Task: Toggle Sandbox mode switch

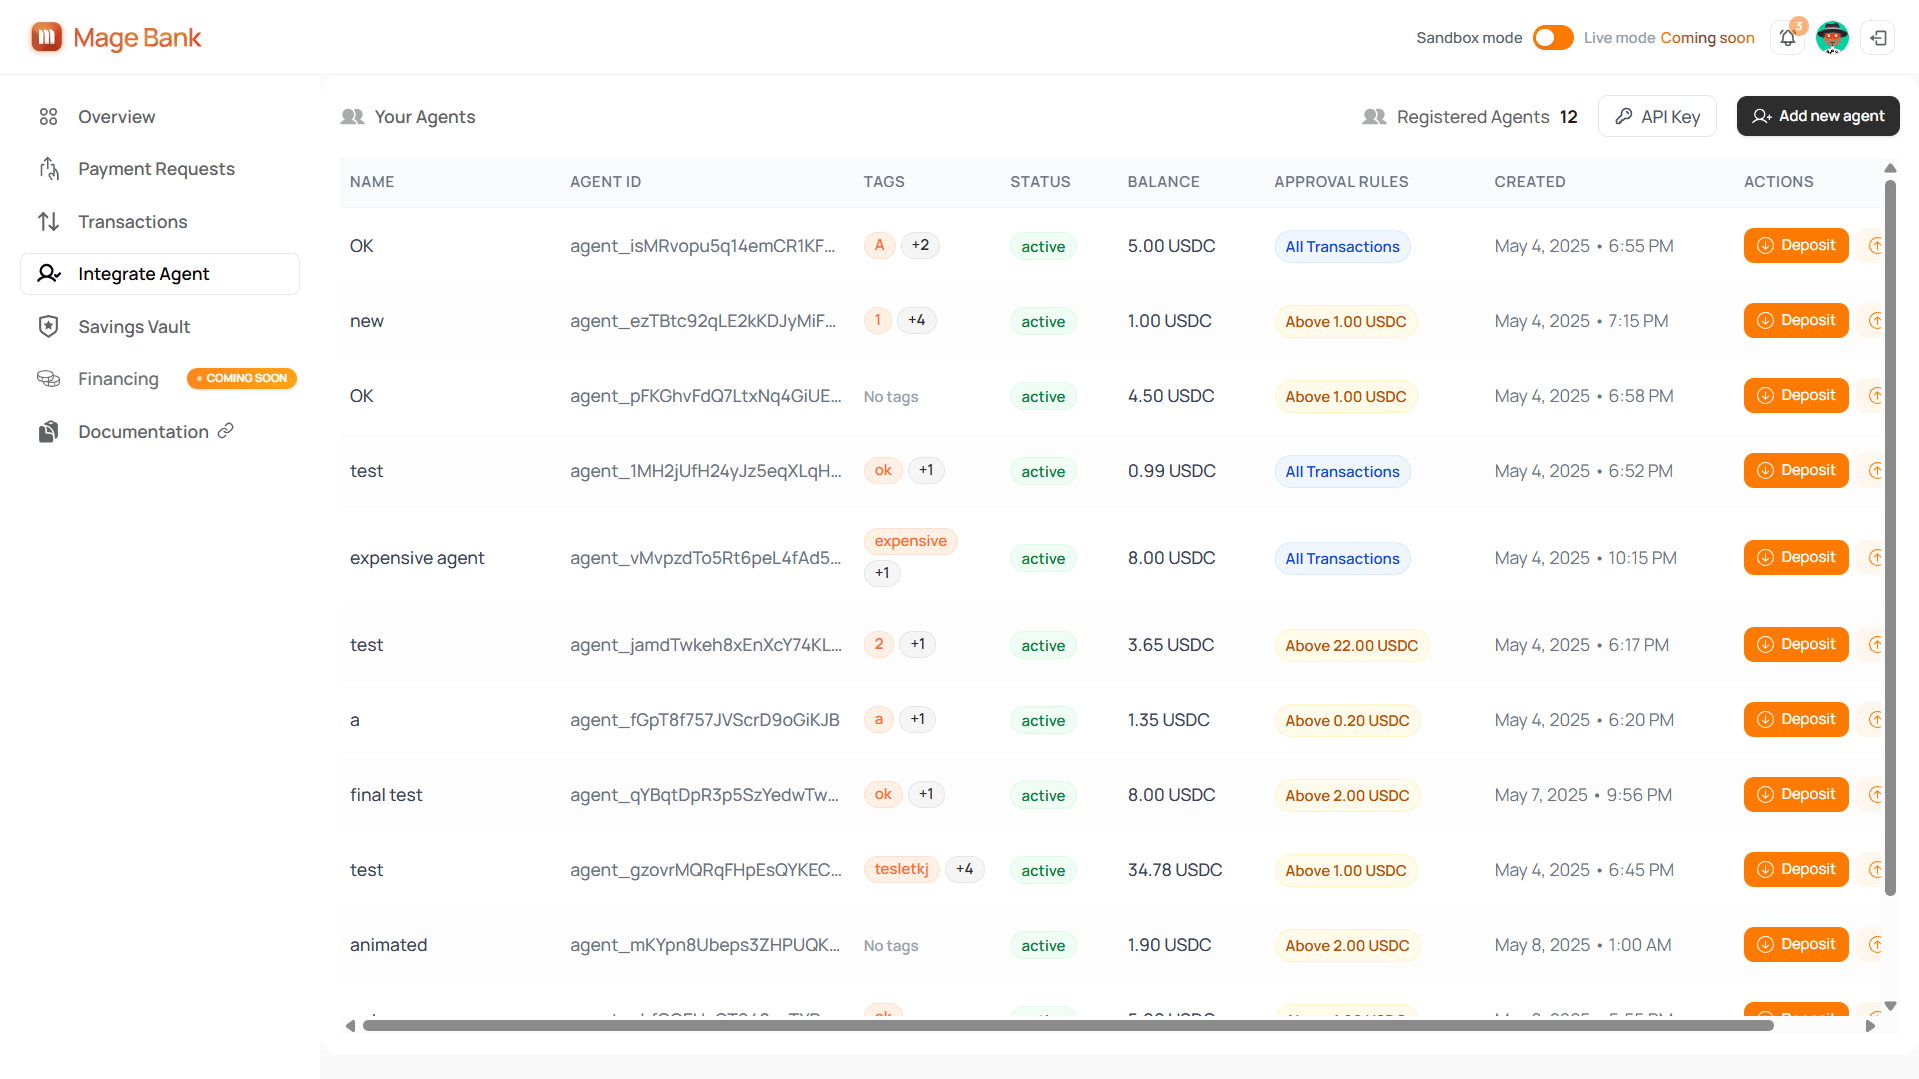Action: (x=1553, y=38)
